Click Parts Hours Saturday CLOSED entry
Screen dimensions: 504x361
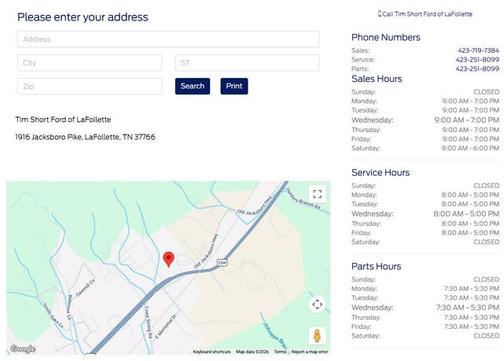(x=425, y=335)
